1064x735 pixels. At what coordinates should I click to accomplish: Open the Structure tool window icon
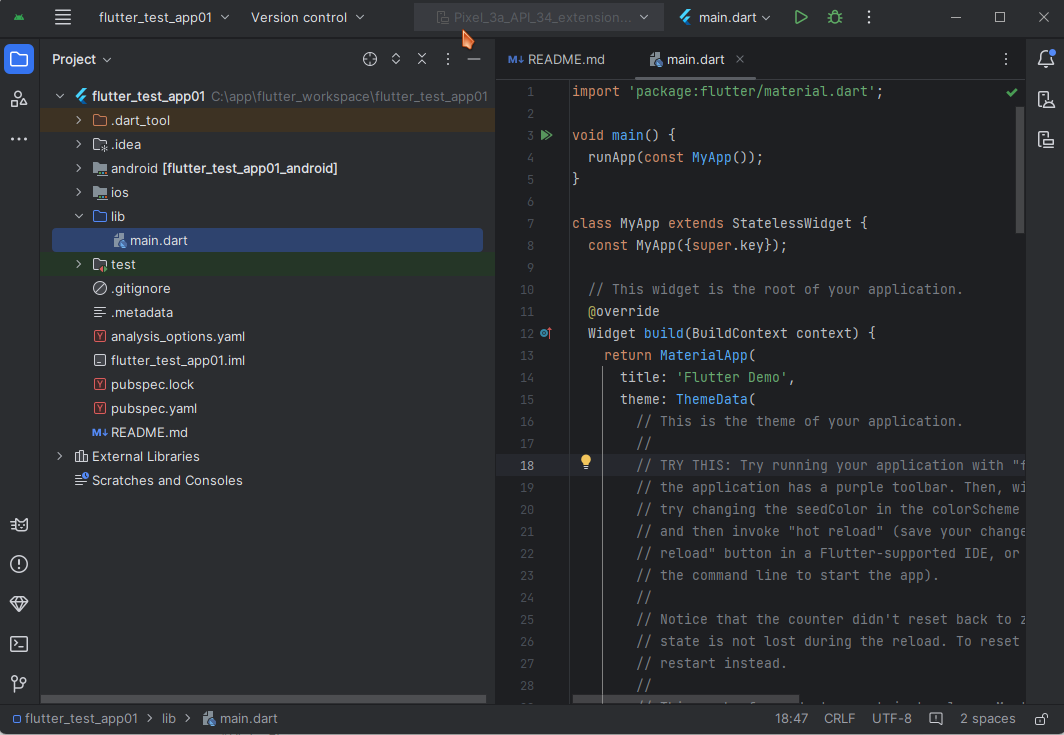coord(19,99)
